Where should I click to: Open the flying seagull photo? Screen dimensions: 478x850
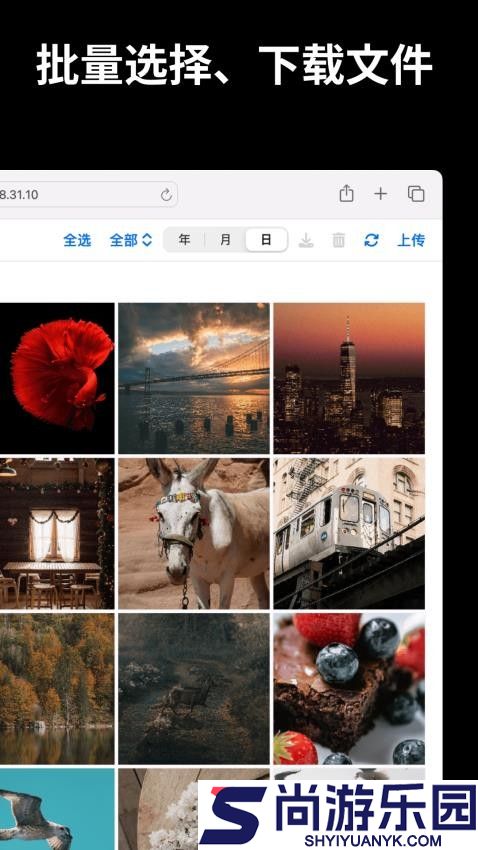pos(57,809)
